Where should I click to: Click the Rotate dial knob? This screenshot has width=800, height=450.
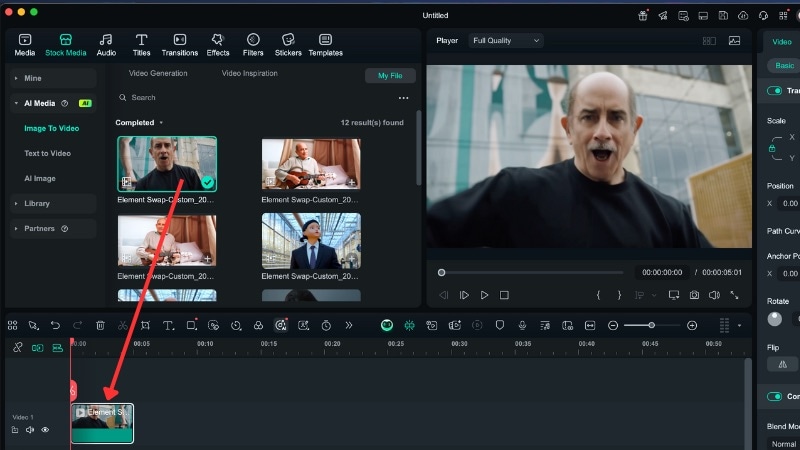pos(774,319)
